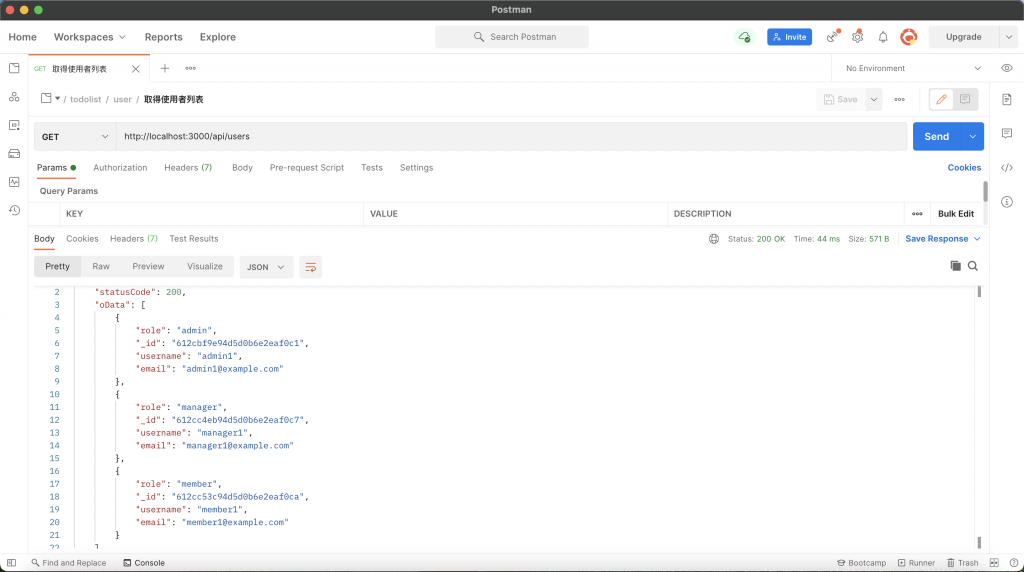Open help icon in status bar
The height and width of the screenshot is (572, 1024).
coord(1014,563)
